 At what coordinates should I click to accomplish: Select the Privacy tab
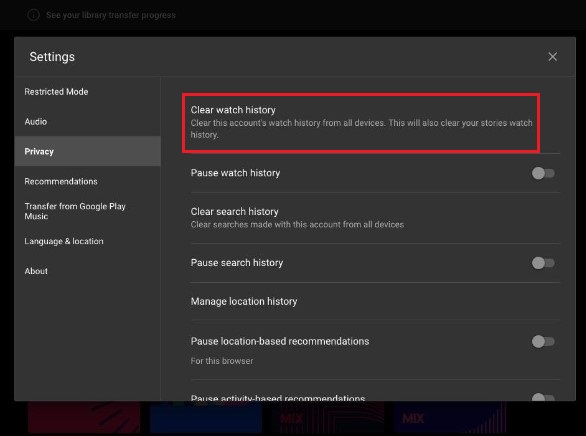tap(88, 151)
